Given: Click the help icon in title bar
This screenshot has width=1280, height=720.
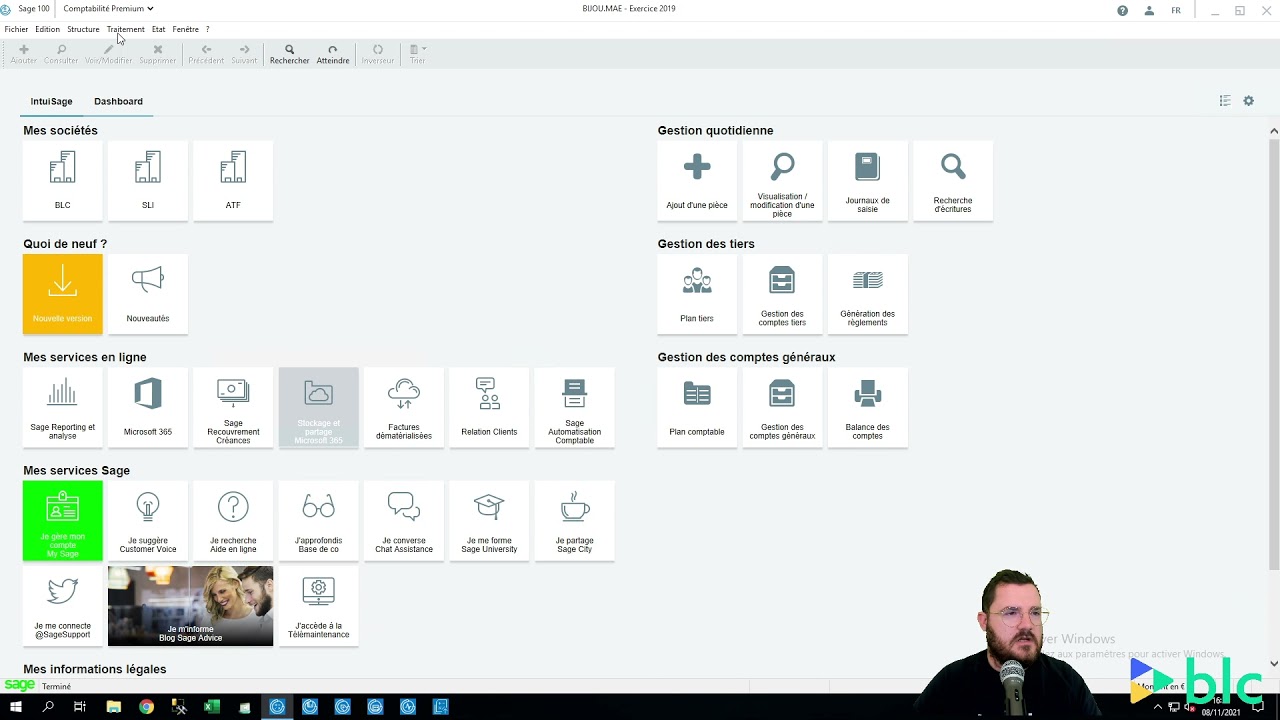Looking at the screenshot, I should pos(1122,10).
